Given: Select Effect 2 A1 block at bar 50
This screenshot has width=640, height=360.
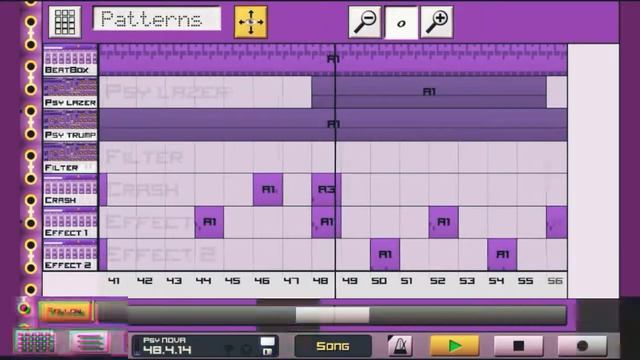Looking at the screenshot, I should pyautogui.click(x=385, y=255).
